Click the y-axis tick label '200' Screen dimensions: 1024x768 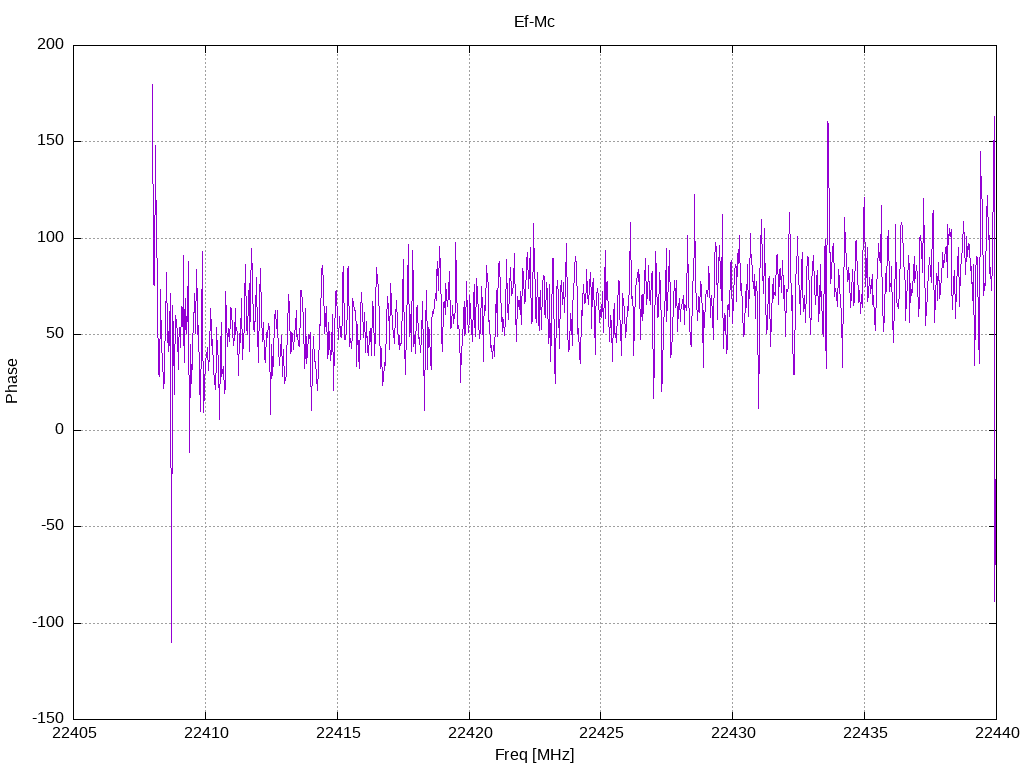pos(51,44)
